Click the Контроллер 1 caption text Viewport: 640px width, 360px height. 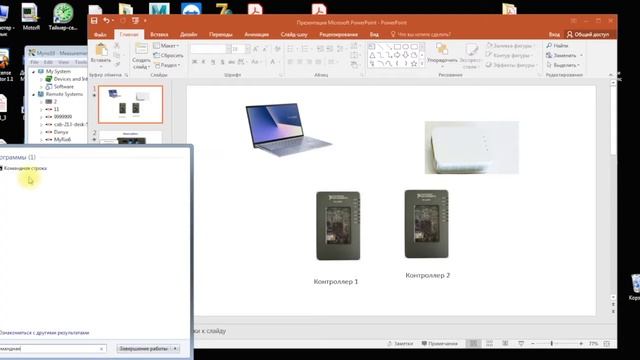point(336,282)
